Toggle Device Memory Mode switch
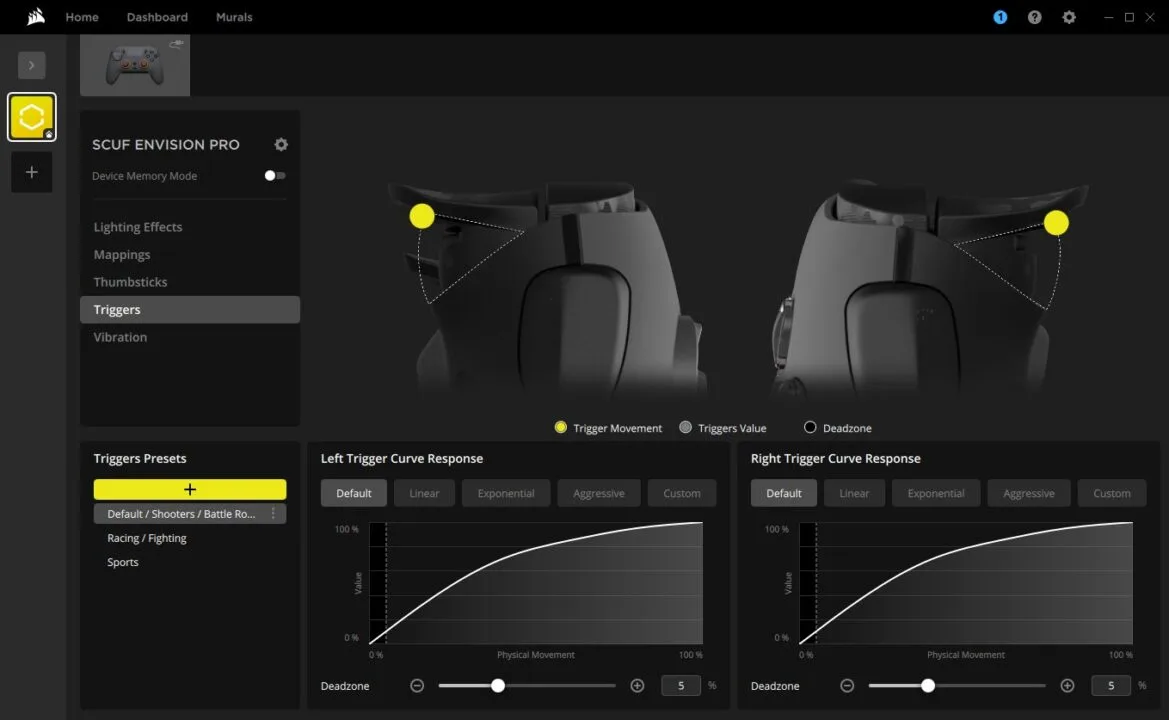The width and height of the screenshot is (1169, 720). pos(274,176)
